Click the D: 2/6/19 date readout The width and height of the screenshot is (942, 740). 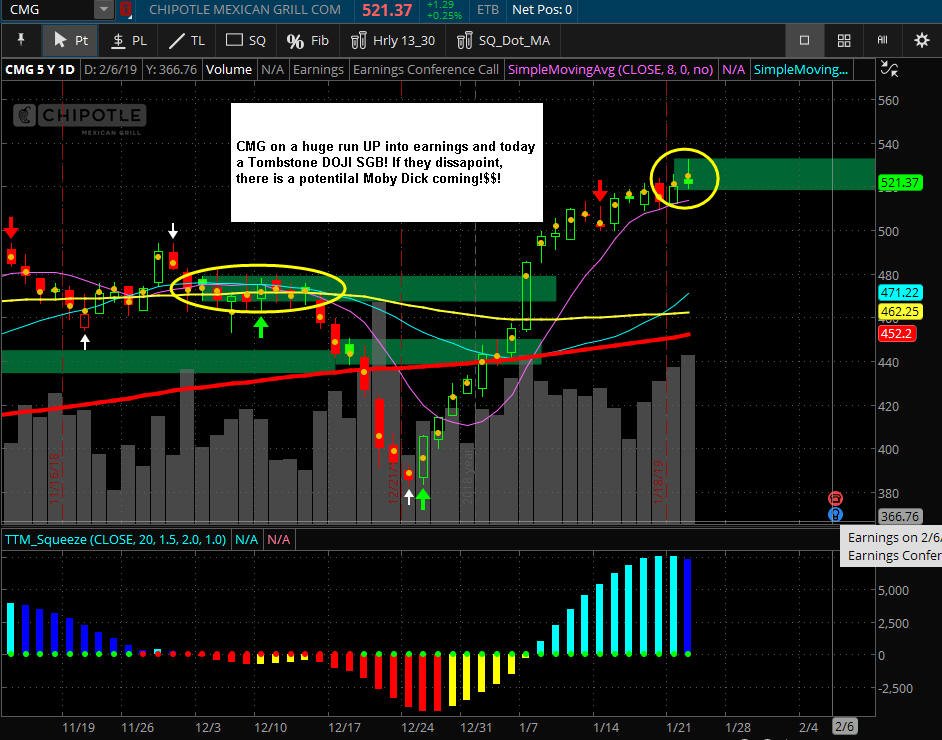point(111,70)
